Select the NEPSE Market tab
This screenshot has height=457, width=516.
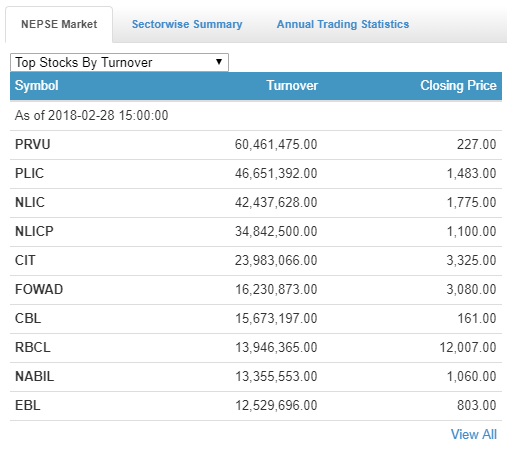point(59,24)
